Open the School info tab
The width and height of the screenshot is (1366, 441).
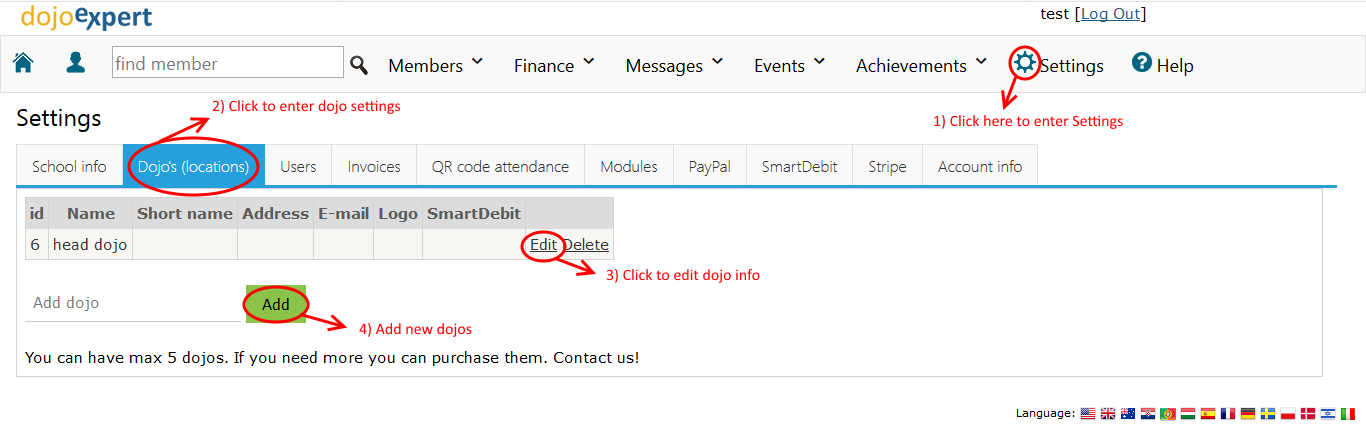click(69, 166)
